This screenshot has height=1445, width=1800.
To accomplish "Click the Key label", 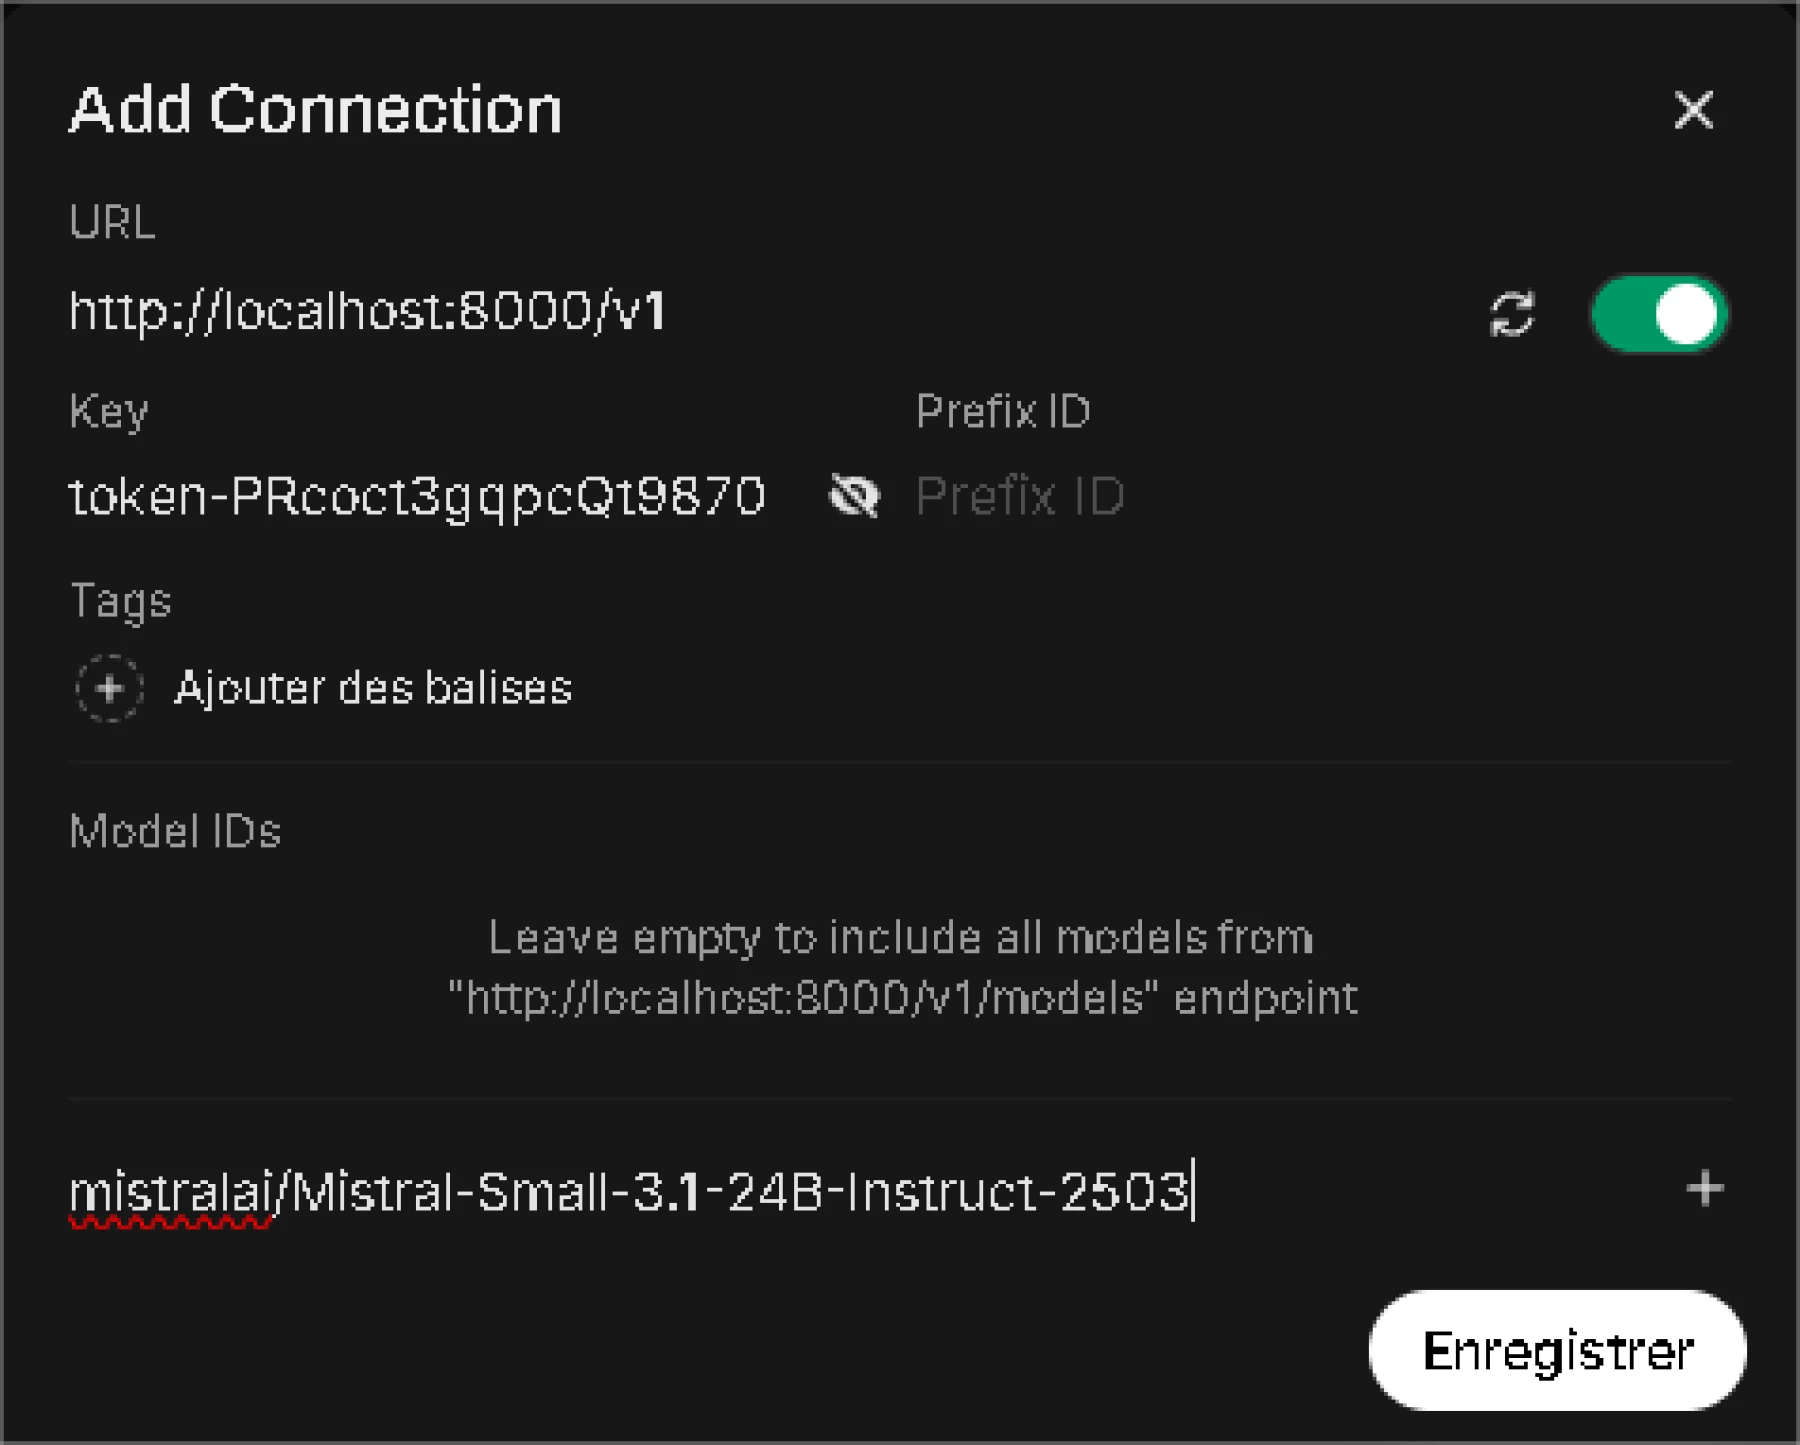I will click(x=109, y=412).
